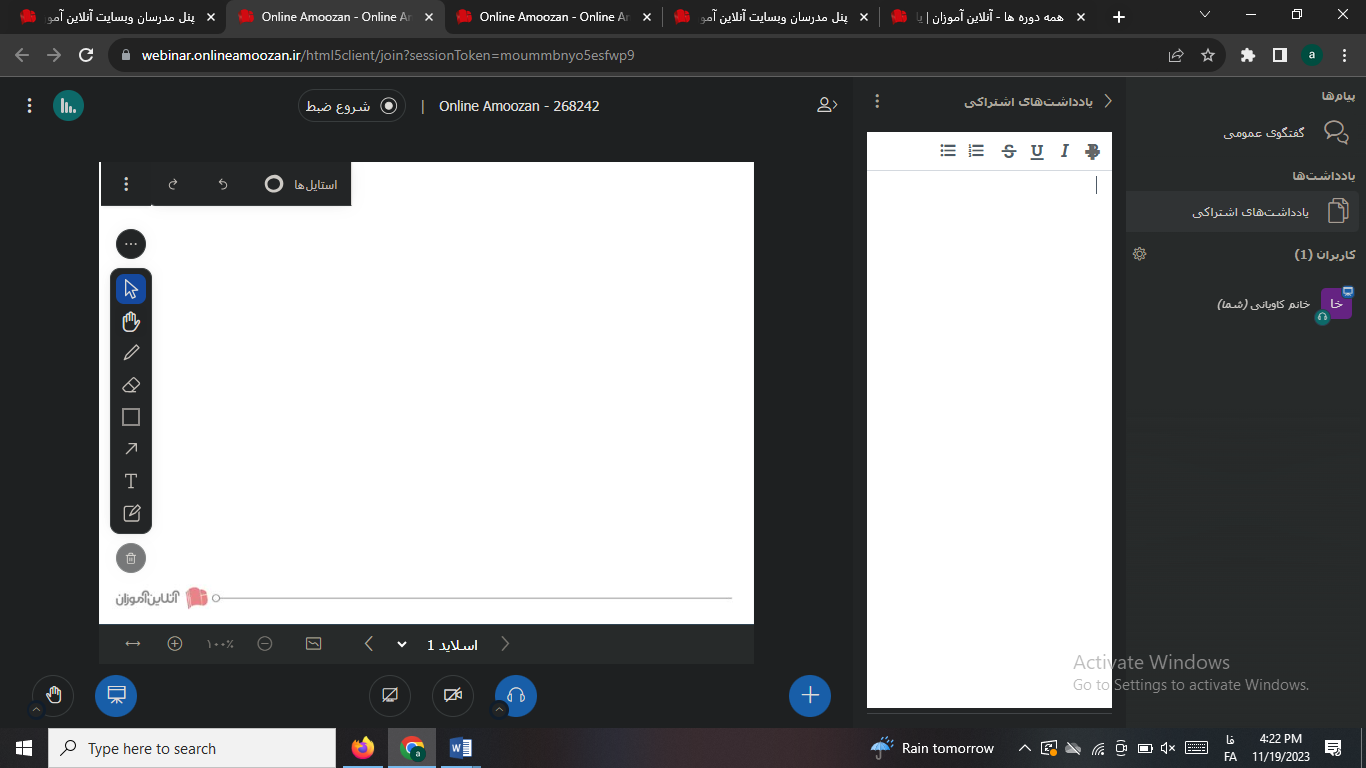Open the blue plus actions button
Image resolution: width=1366 pixels, height=768 pixels.
(810, 696)
